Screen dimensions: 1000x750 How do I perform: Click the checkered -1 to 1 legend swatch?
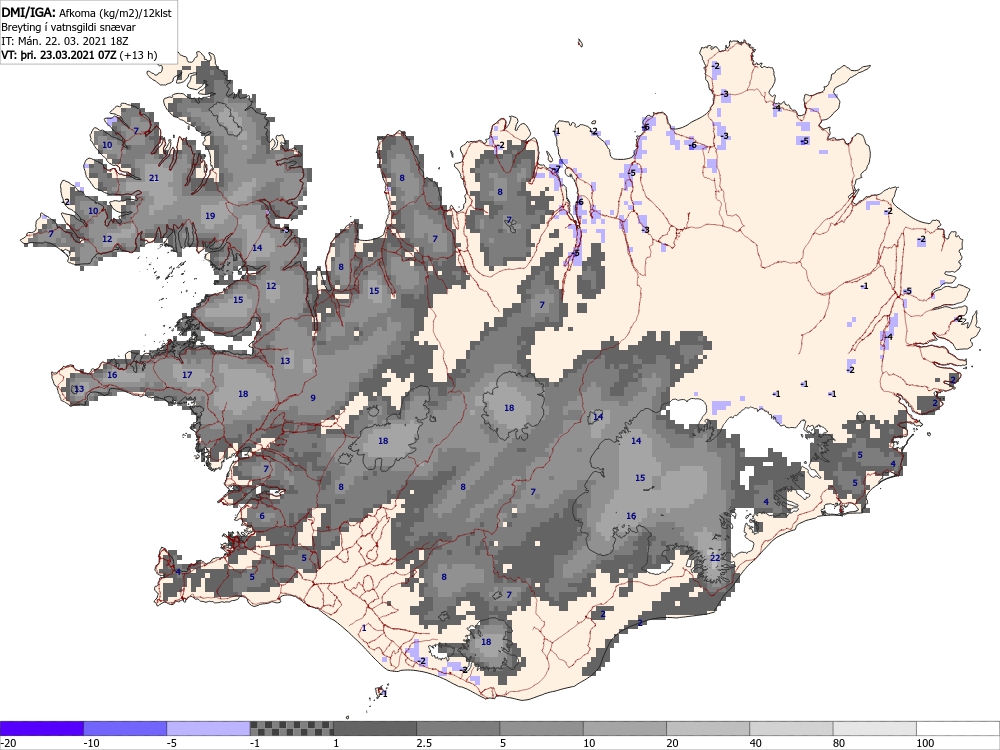point(291,728)
